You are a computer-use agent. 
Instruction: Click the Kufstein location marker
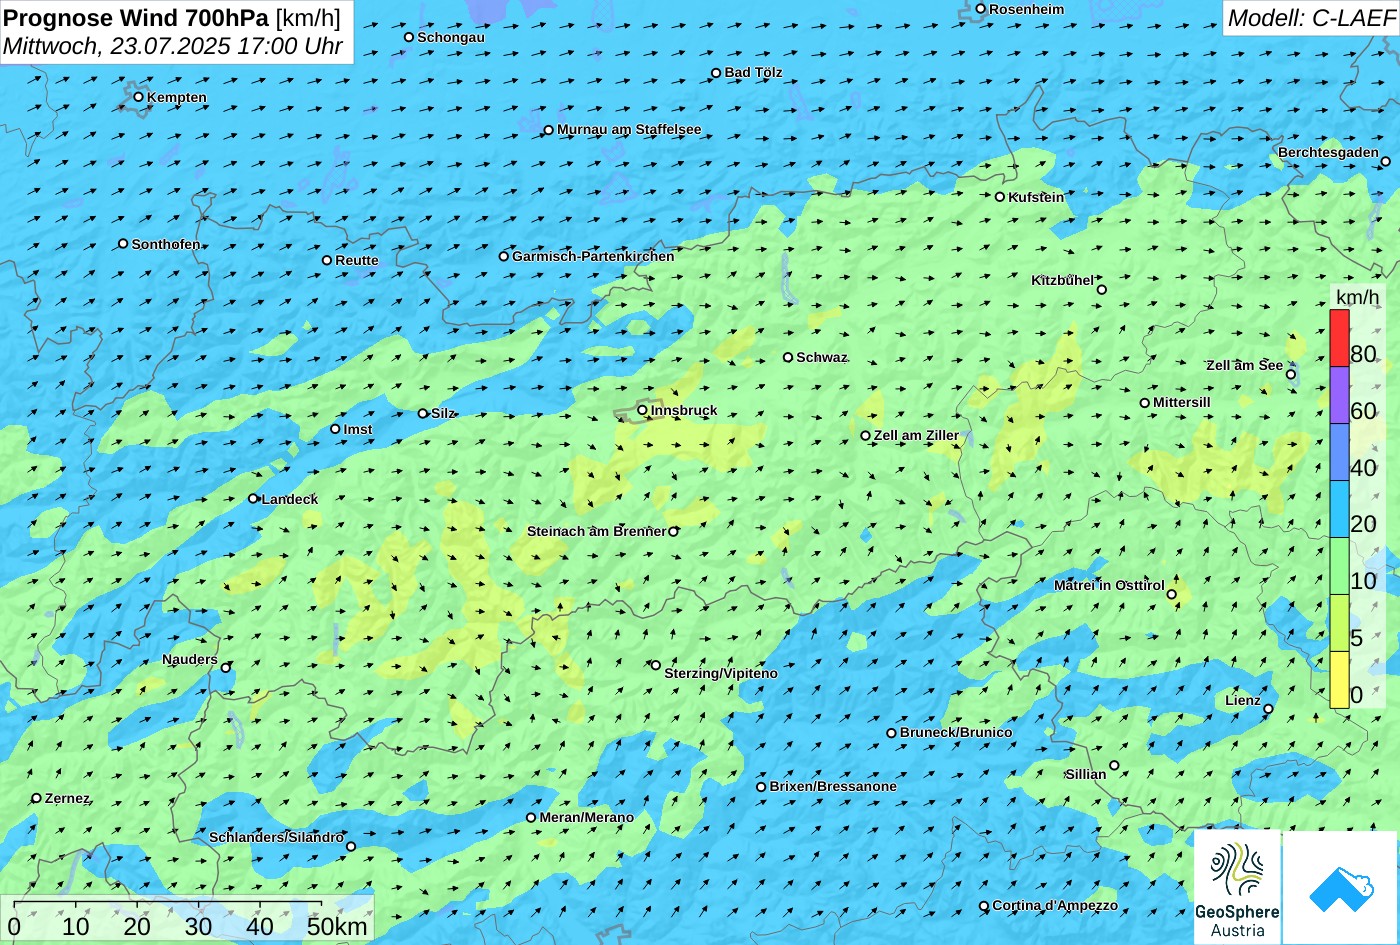[x=999, y=197]
